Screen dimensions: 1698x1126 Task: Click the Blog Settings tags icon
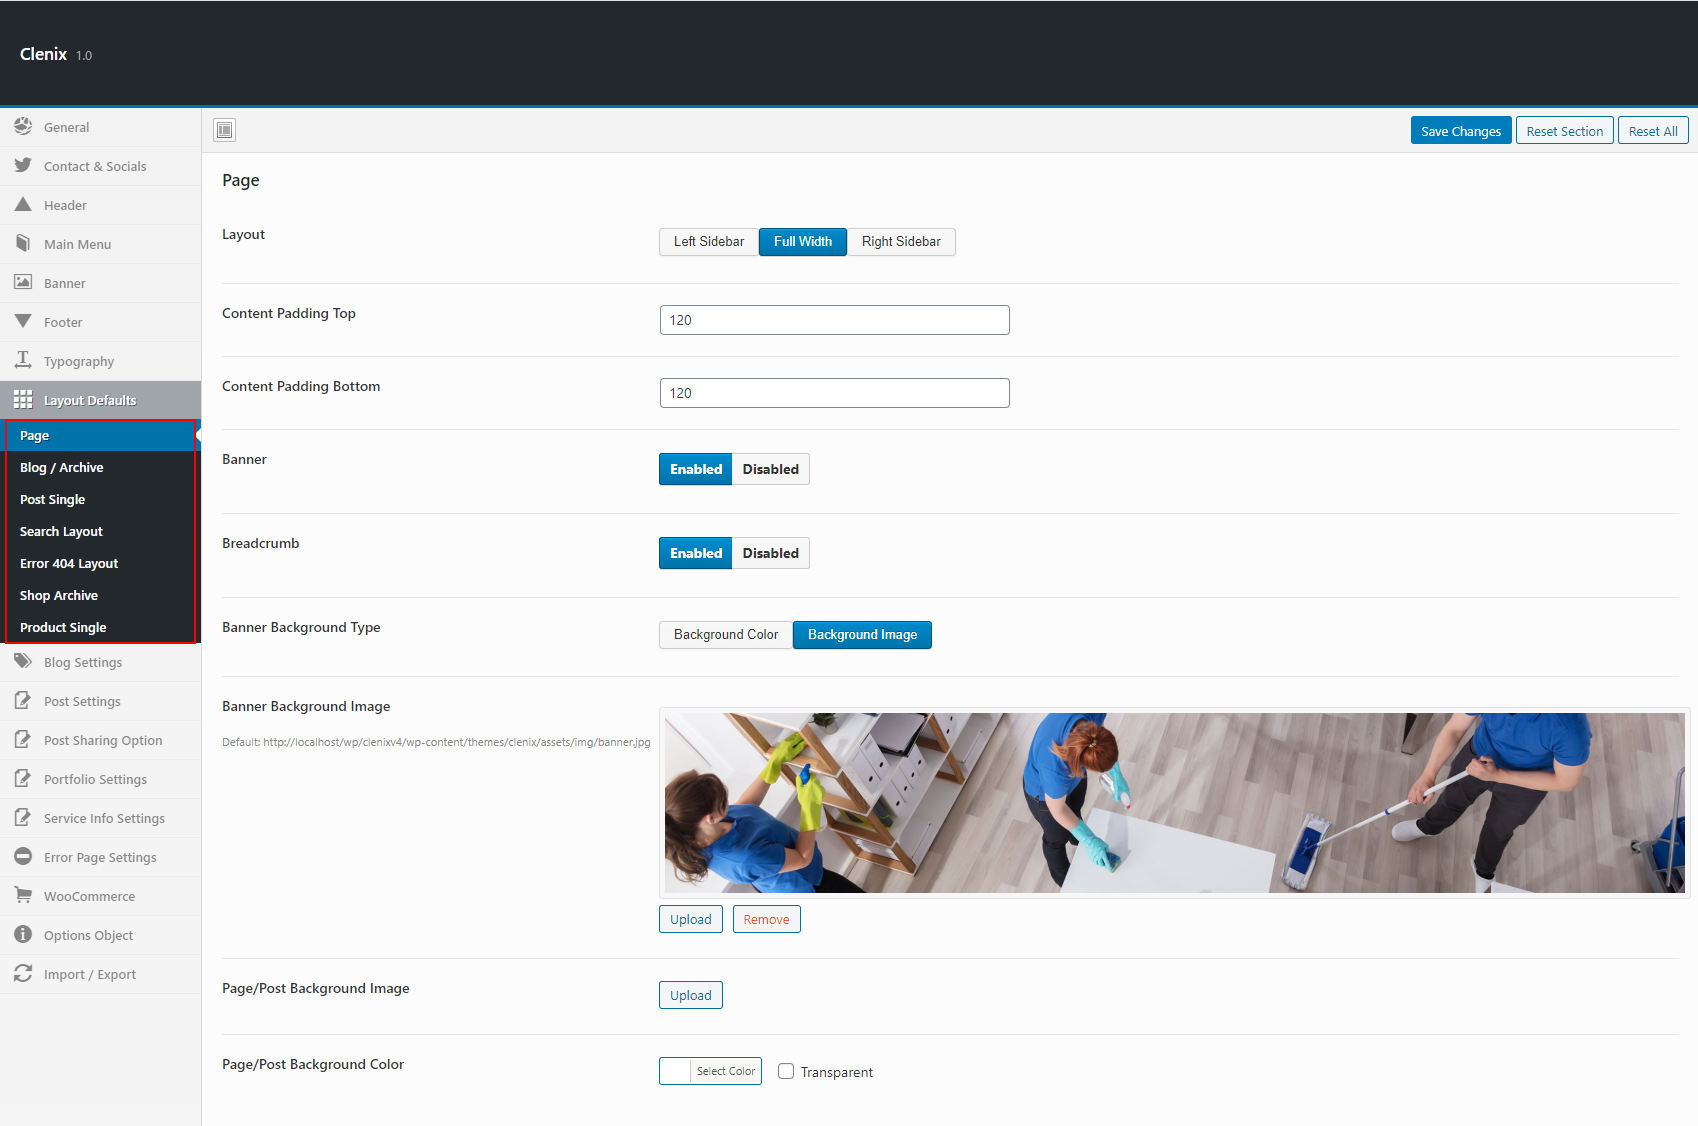[x=23, y=661]
